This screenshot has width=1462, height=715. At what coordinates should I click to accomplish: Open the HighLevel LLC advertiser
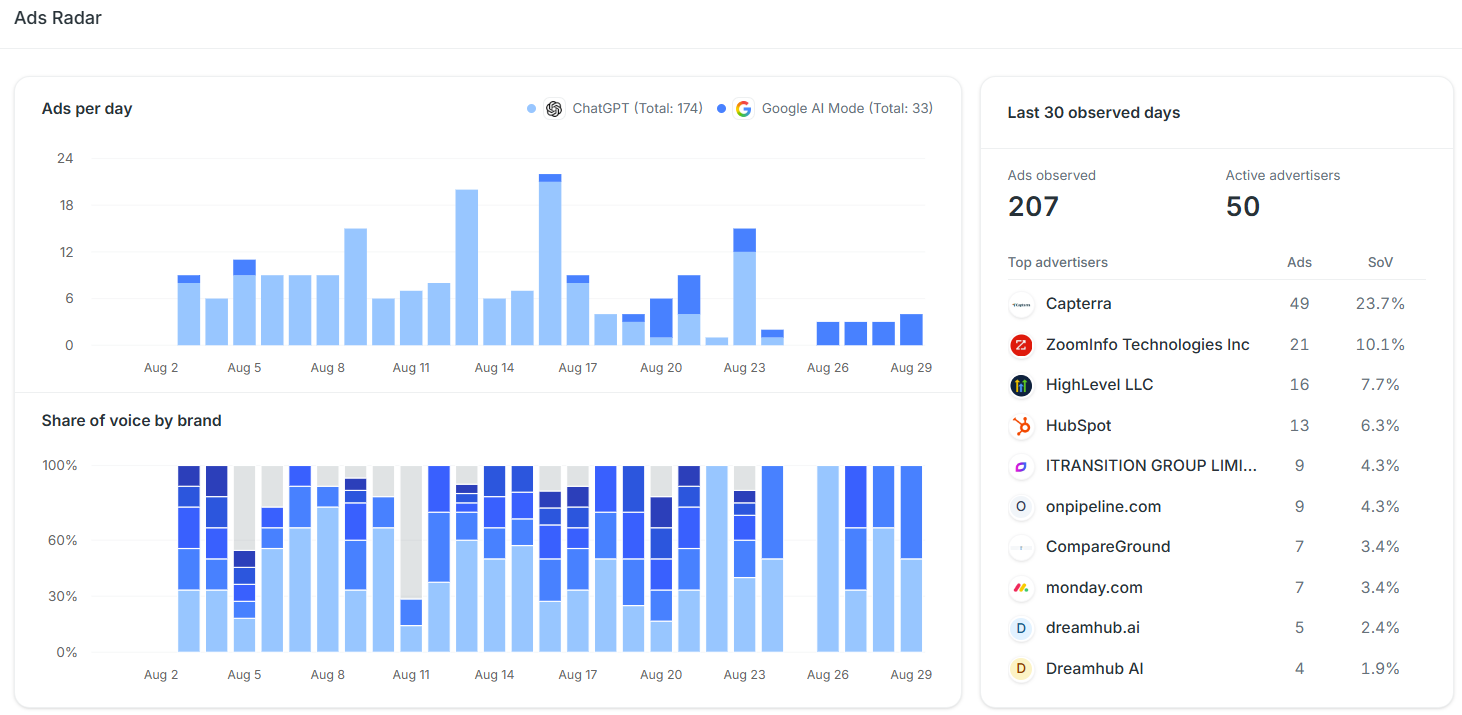1100,385
